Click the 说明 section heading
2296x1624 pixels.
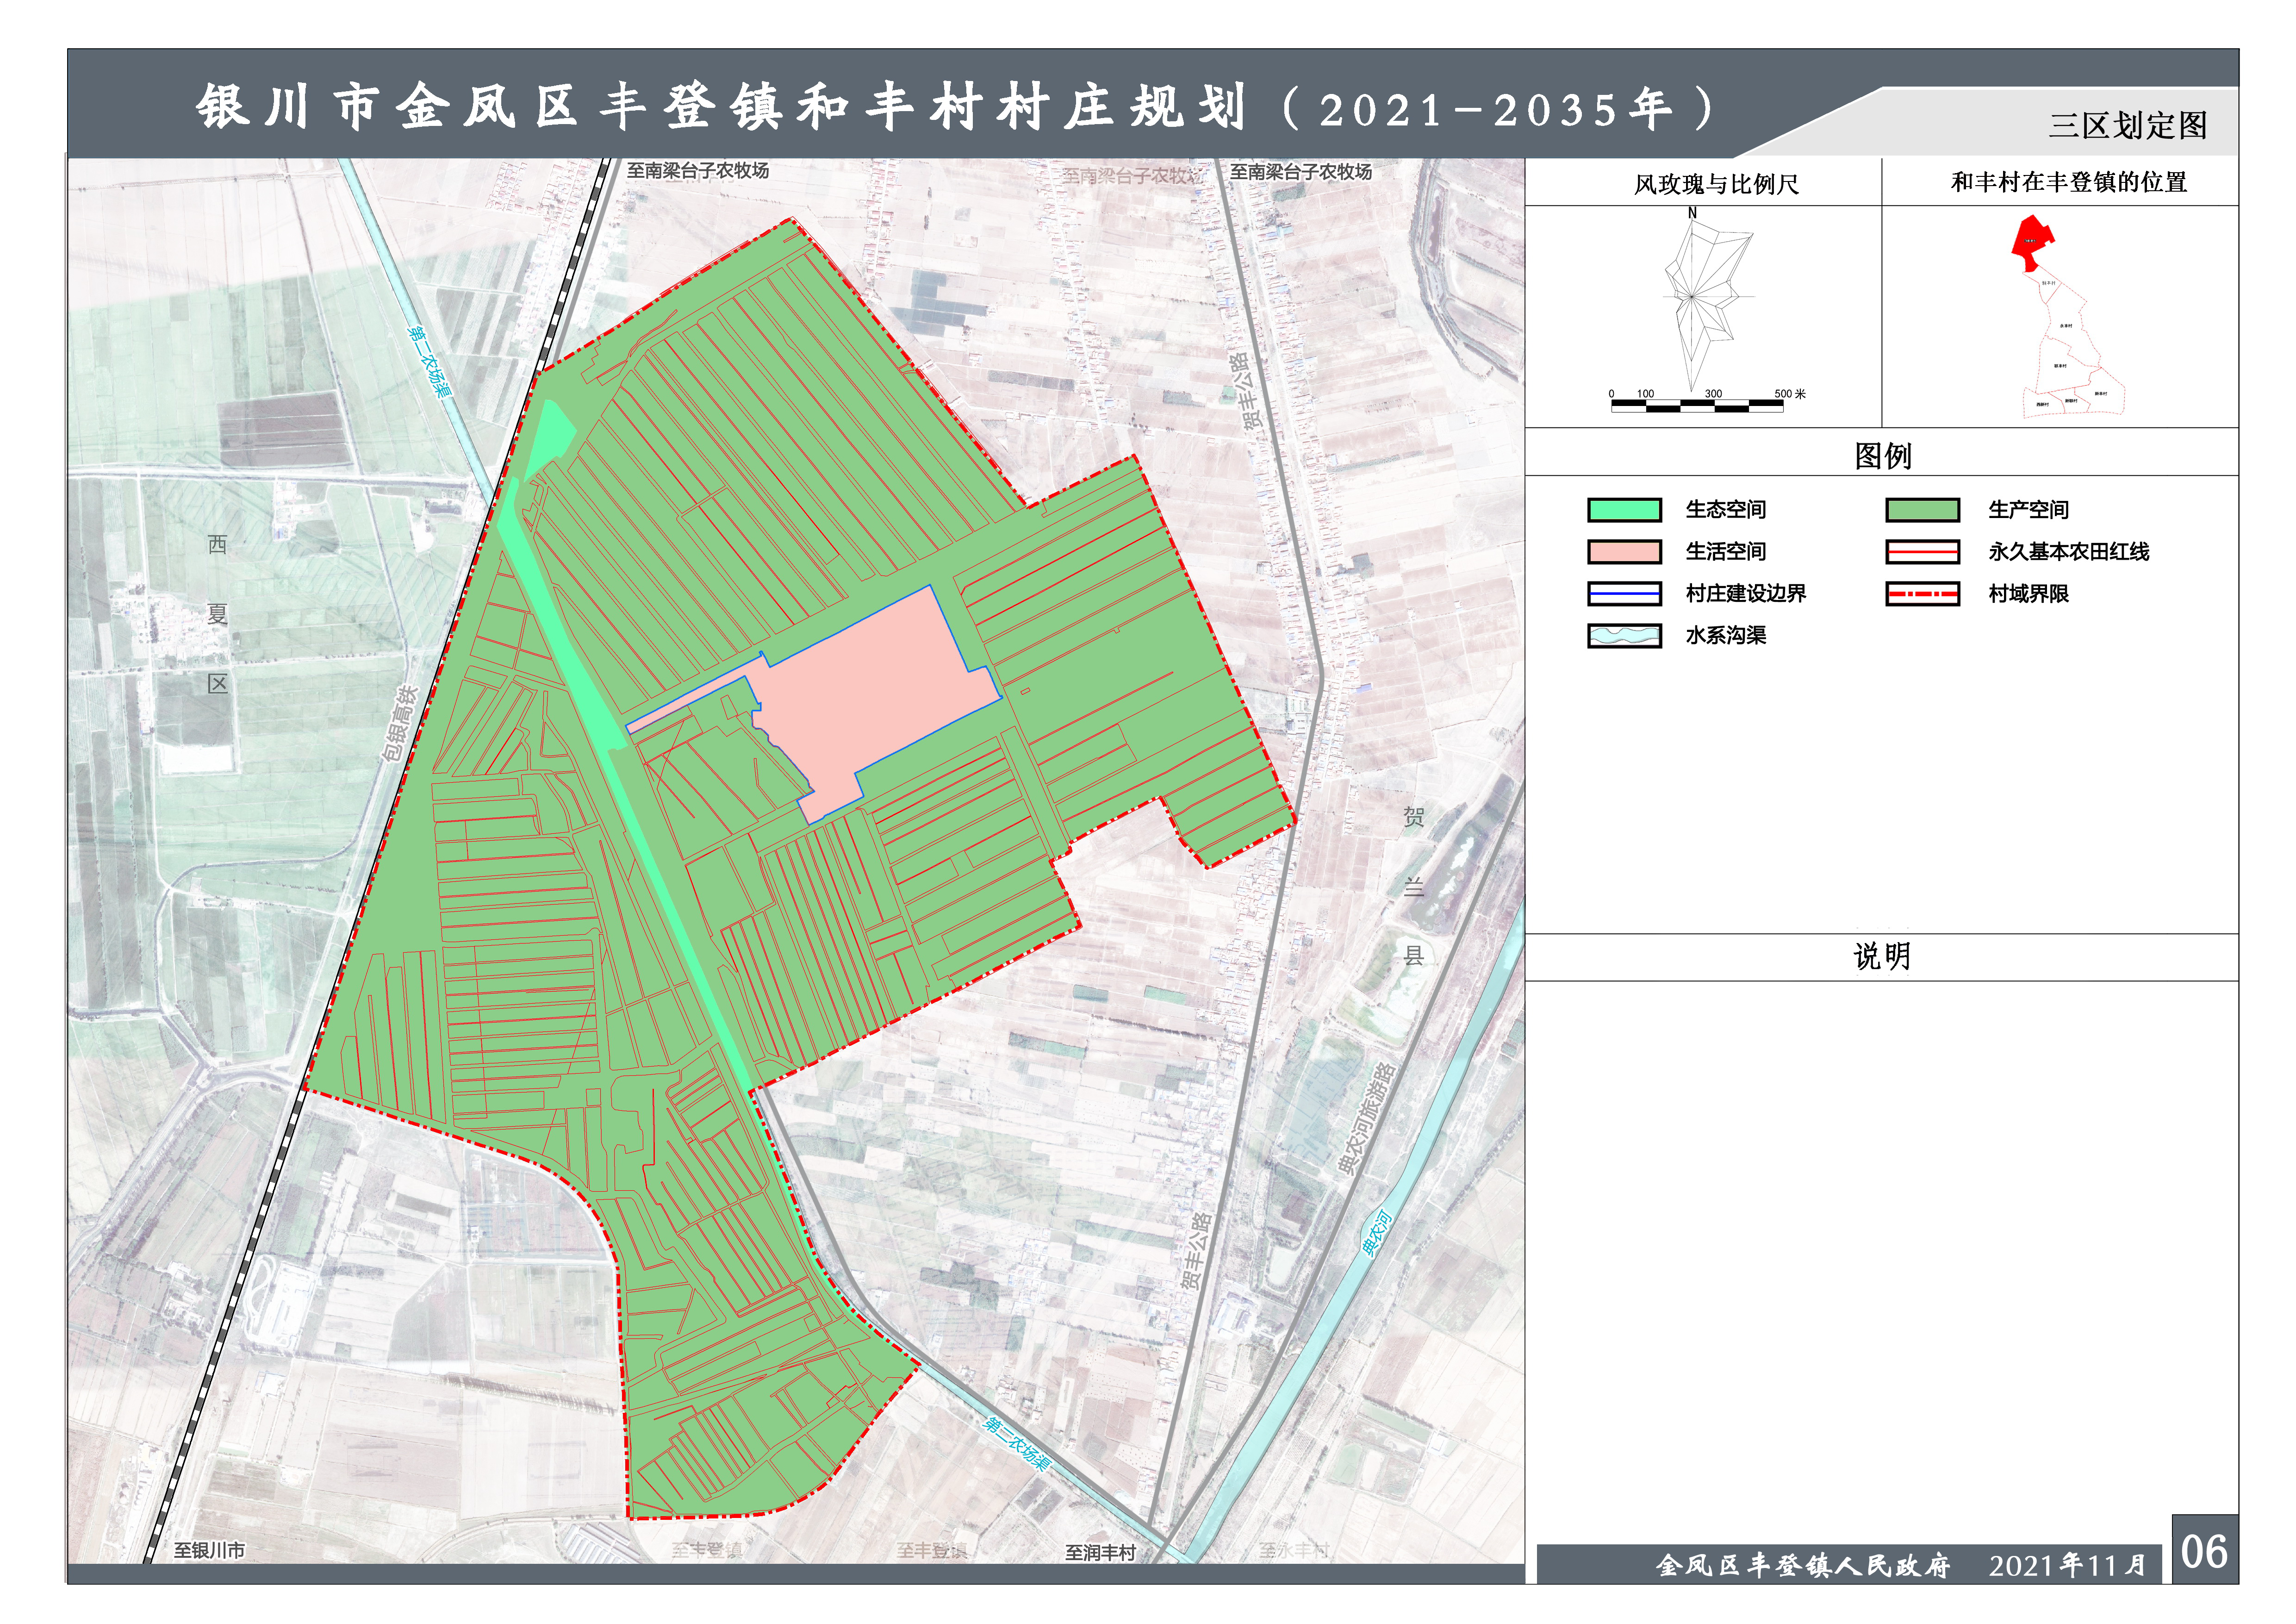pos(1882,957)
